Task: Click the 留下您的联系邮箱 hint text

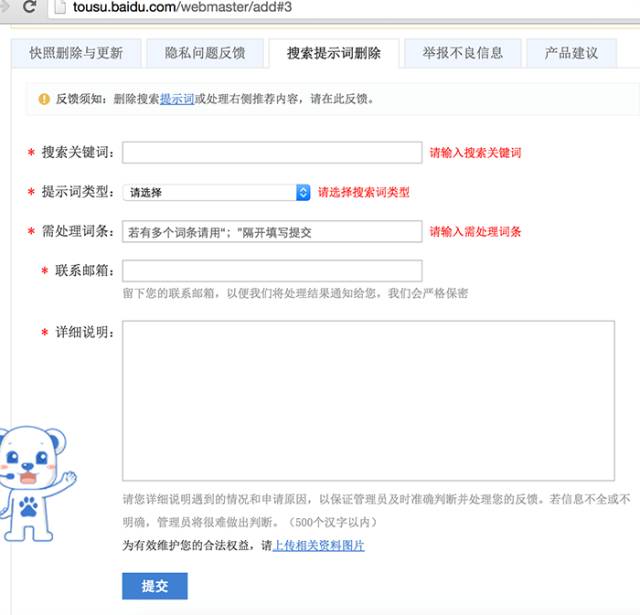Action: (x=296, y=293)
